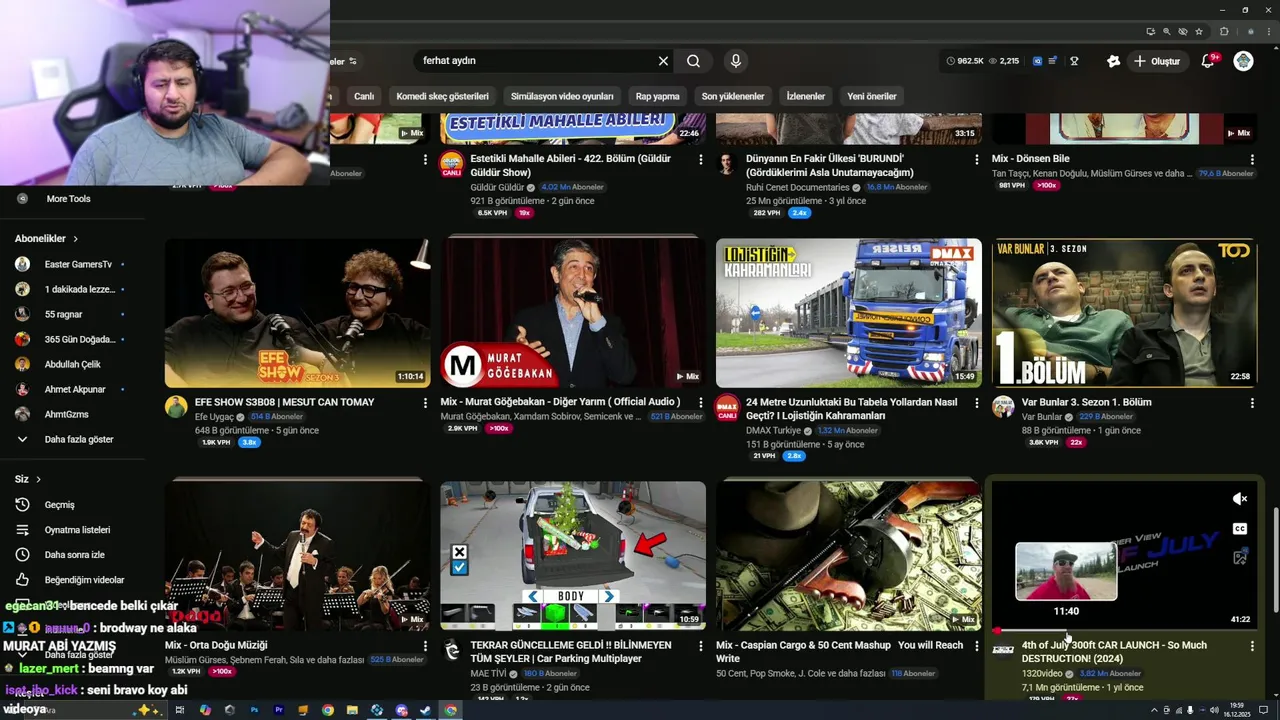
Task: Open Ahmet Akpunar subscription channel
Action: pyautogui.click(x=72, y=389)
